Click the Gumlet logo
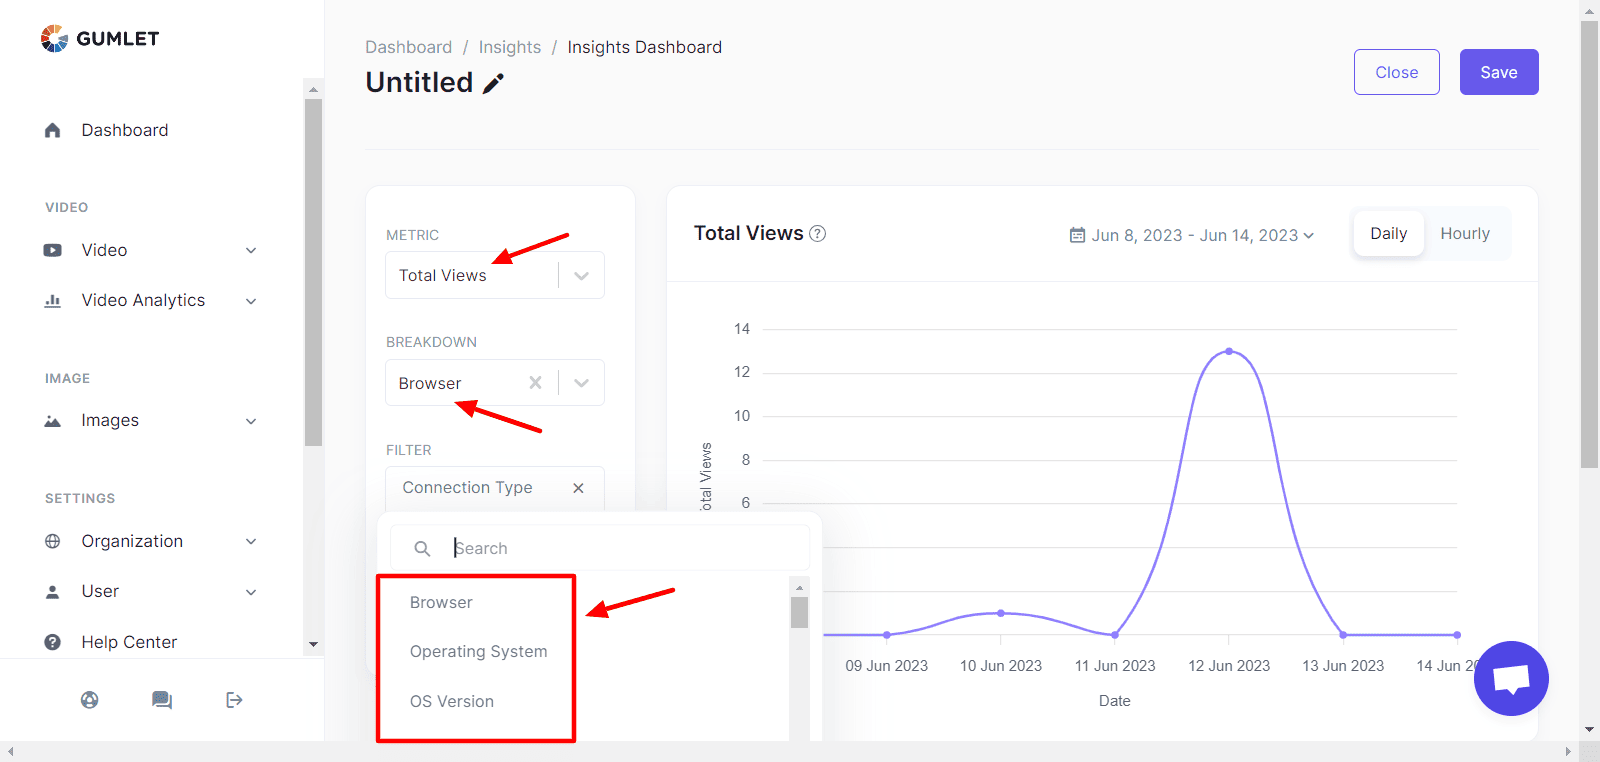 [100, 39]
